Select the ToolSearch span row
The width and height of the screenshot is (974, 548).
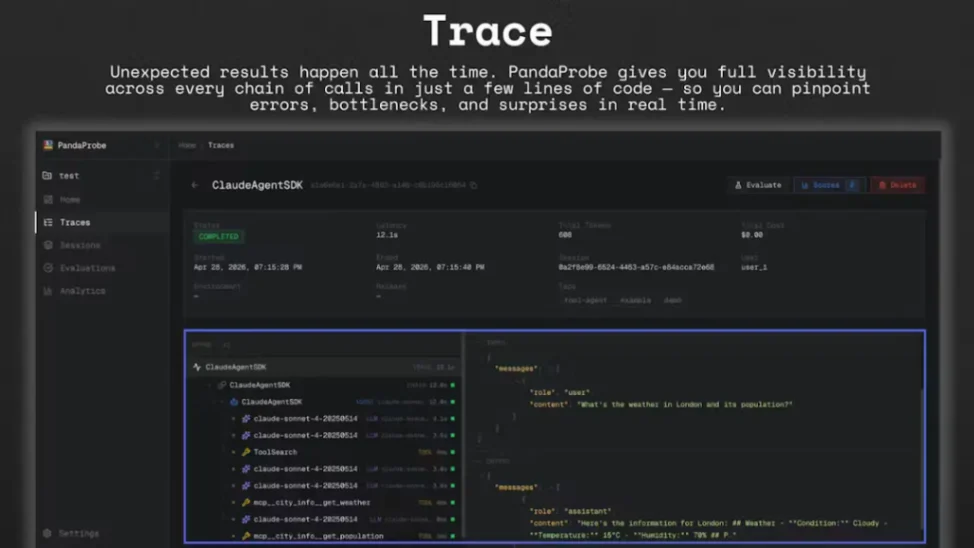324,452
